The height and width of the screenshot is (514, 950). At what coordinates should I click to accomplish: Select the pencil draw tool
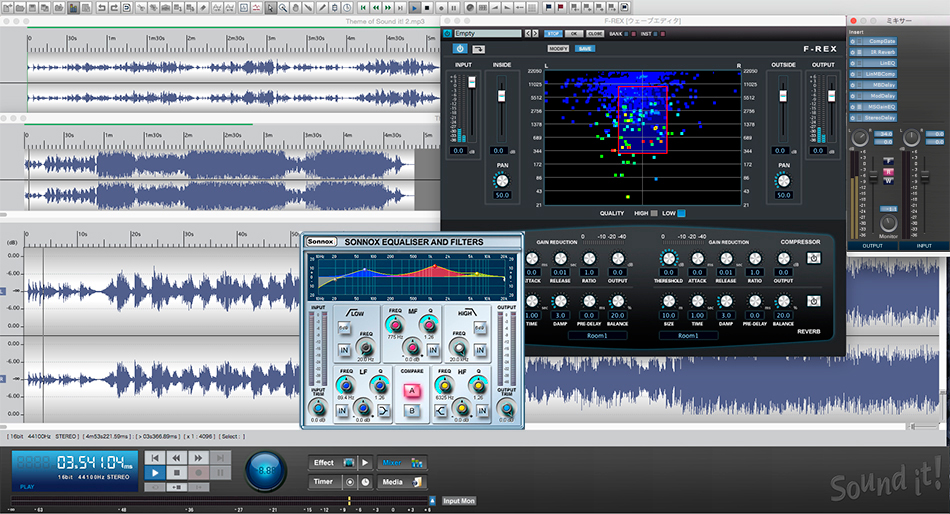(322, 8)
